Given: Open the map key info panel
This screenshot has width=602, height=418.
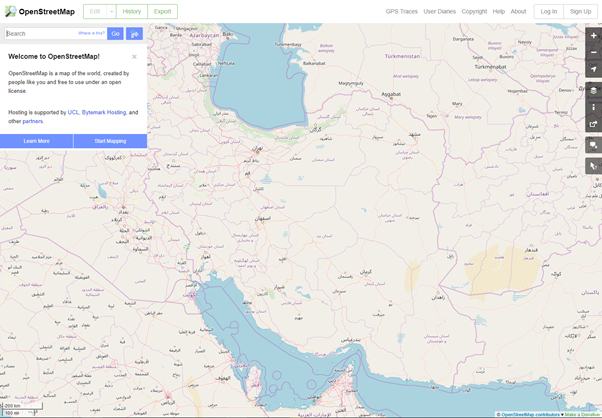Looking at the screenshot, I should point(594,107).
